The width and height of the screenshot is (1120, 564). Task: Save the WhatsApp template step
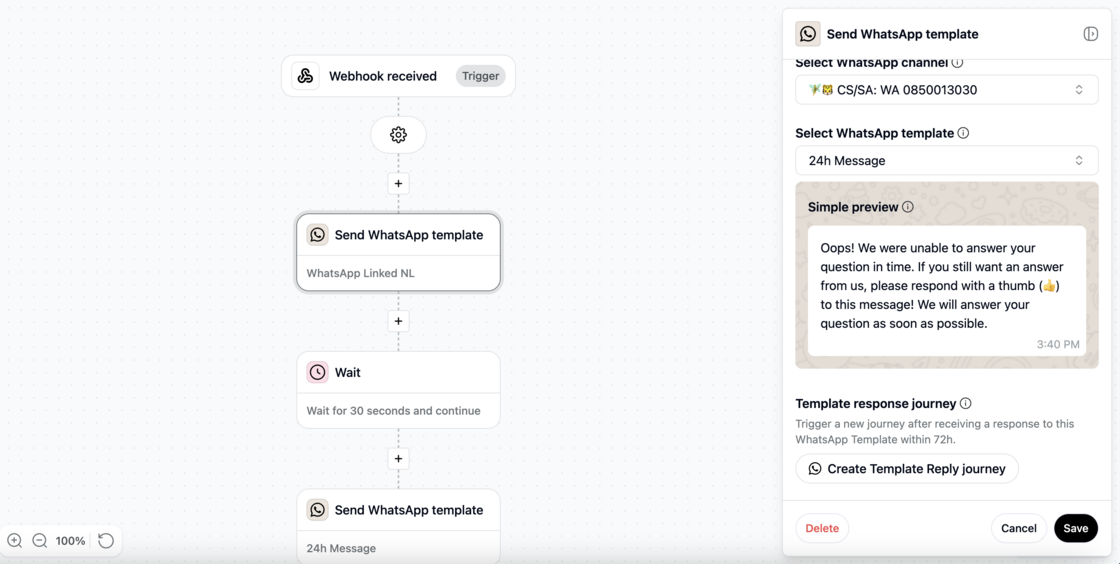tap(1075, 528)
